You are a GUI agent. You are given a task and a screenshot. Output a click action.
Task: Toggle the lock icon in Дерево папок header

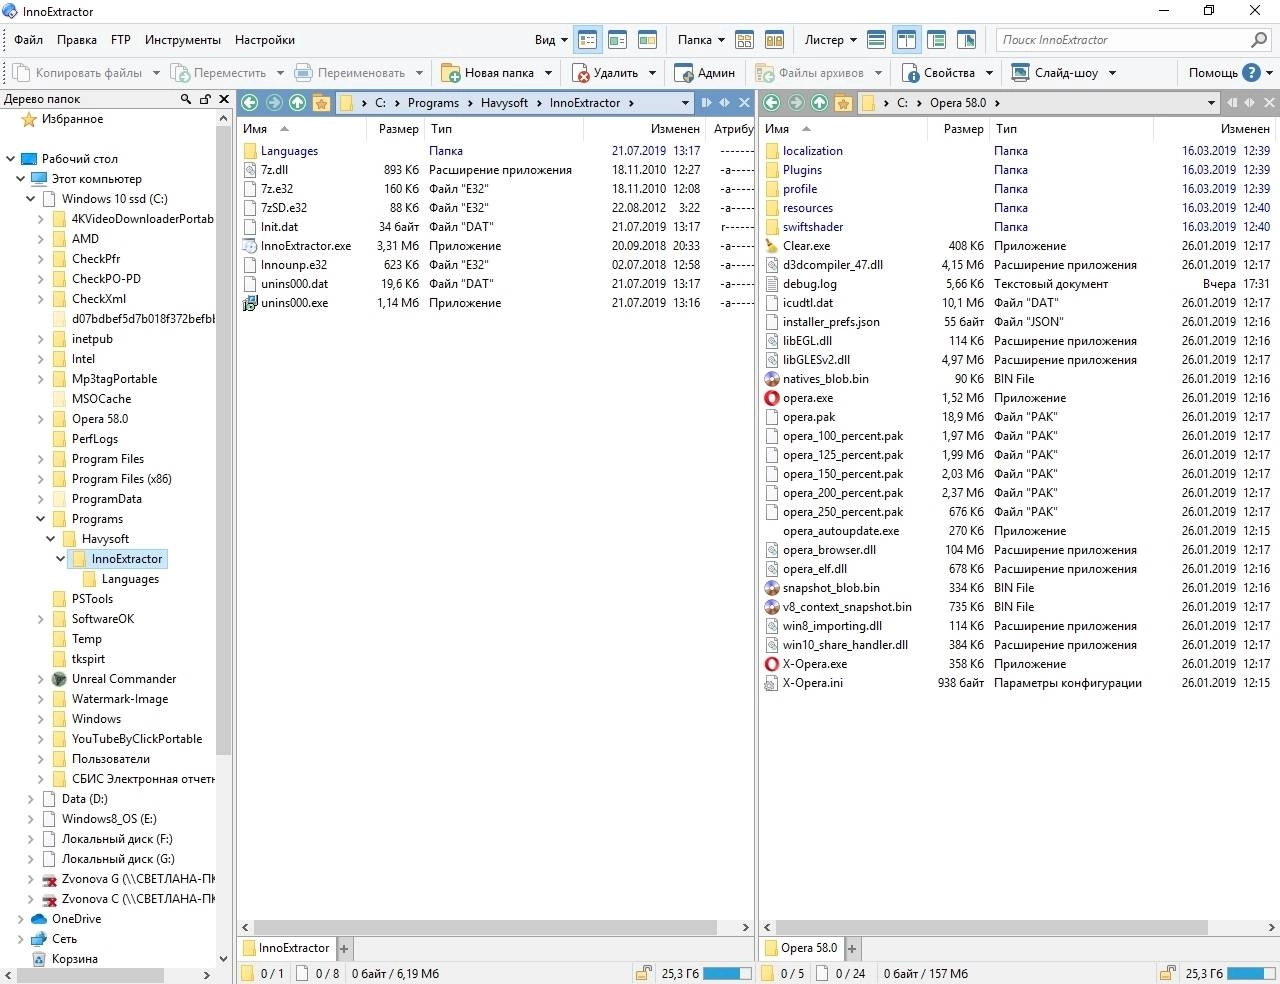pyautogui.click(x=205, y=99)
